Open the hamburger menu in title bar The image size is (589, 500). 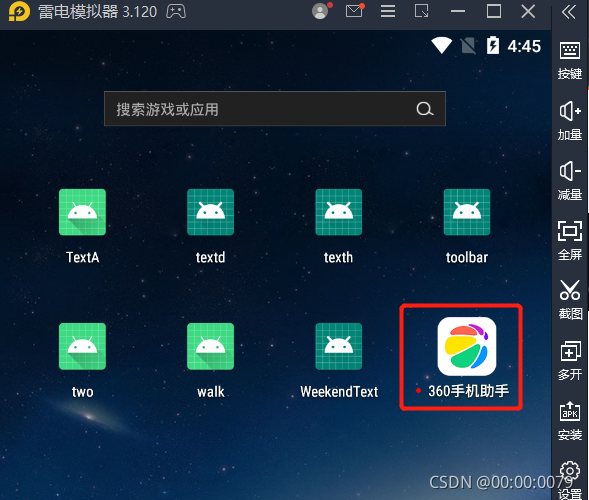click(x=388, y=11)
